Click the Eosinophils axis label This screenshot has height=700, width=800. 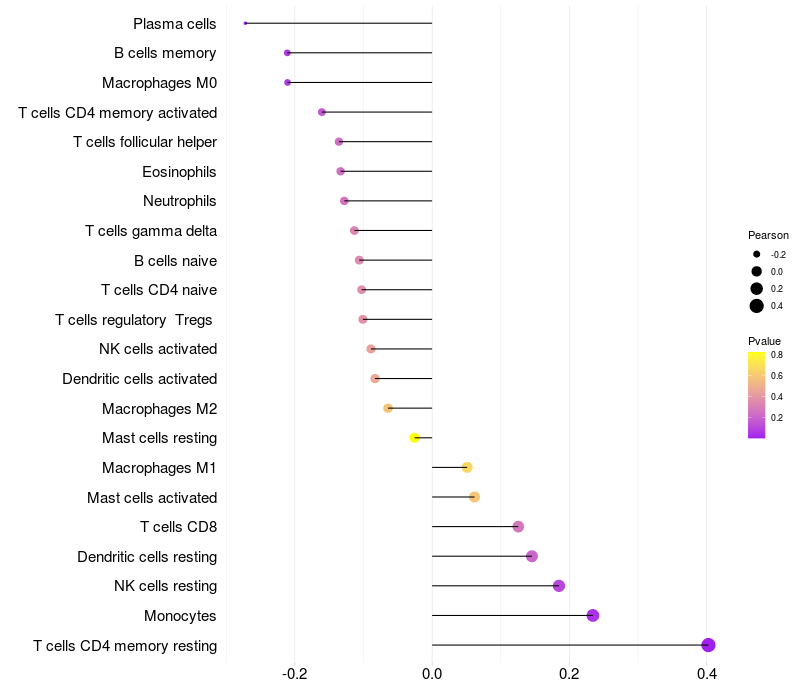(x=179, y=172)
